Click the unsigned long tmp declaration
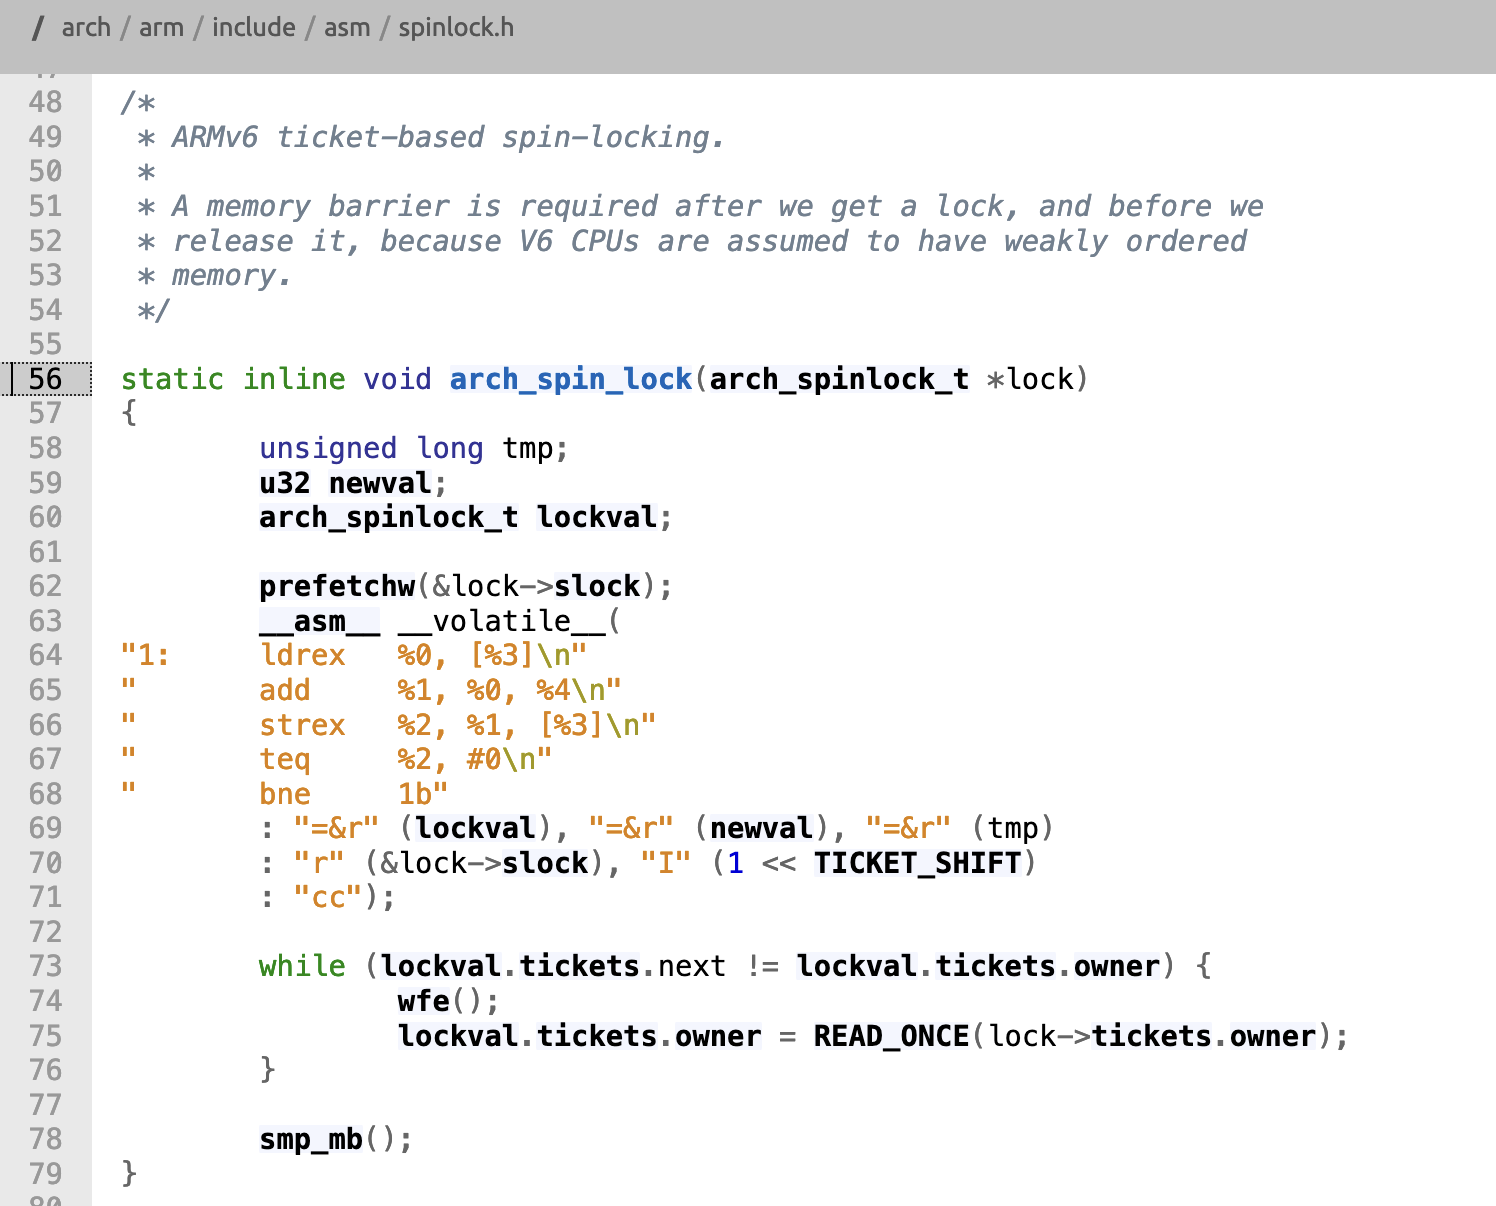This screenshot has height=1206, width=1496. pos(414,448)
